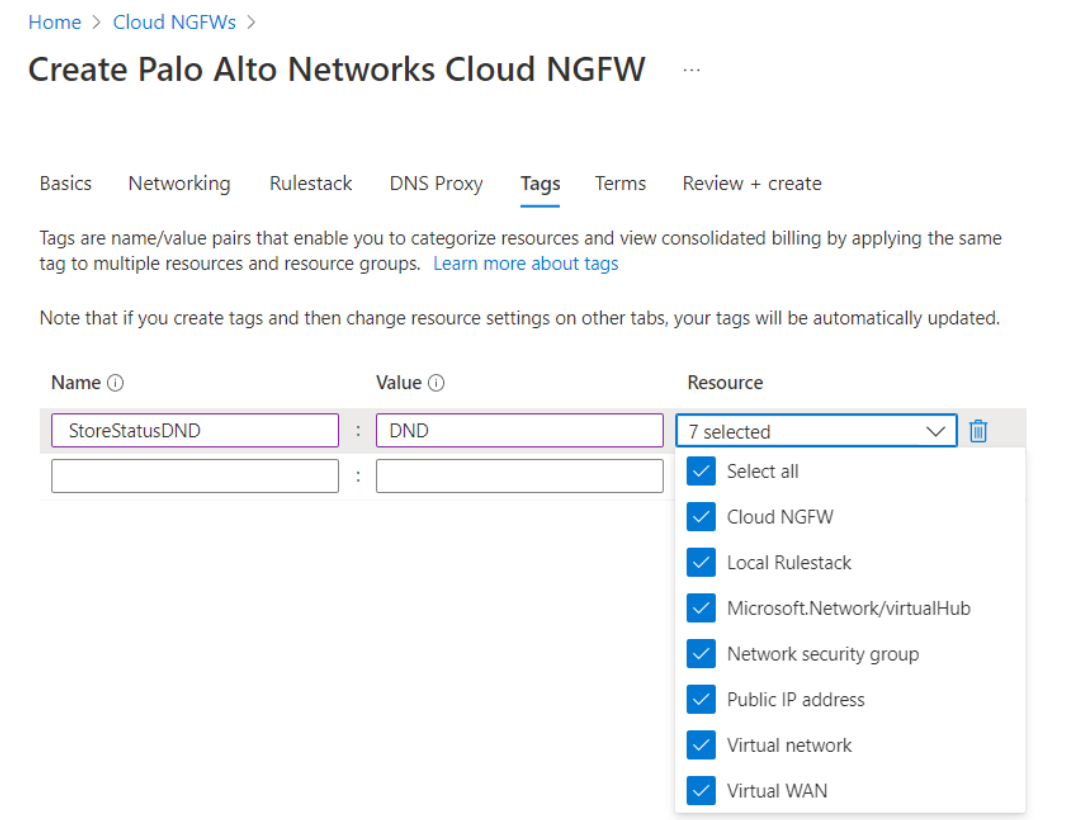Open the Rulestack tab
The height and width of the screenshot is (820, 1081).
[x=310, y=184]
